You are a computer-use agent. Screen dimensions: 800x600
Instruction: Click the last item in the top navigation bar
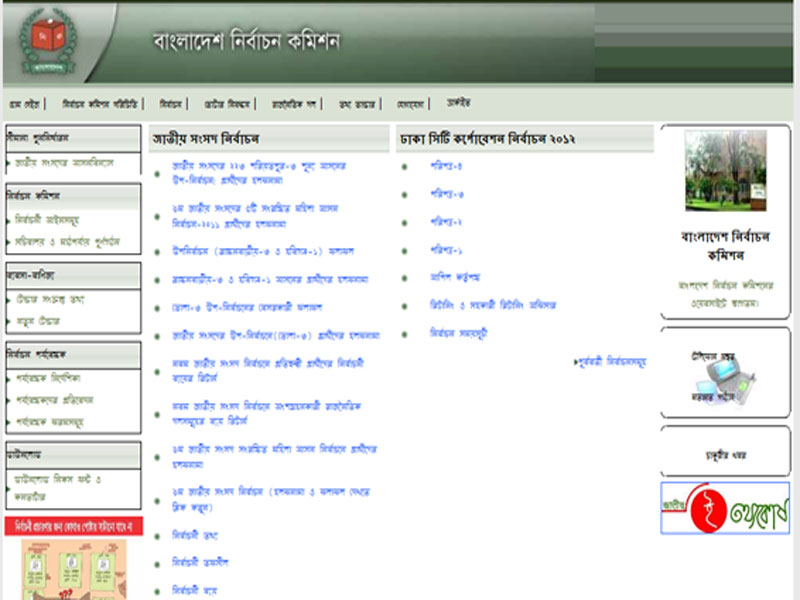[x=458, y=103]
